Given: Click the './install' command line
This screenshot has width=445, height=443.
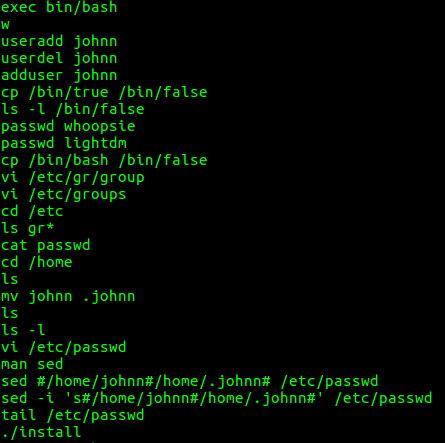Looking at the screenshot, I should [x=41, y=432].
